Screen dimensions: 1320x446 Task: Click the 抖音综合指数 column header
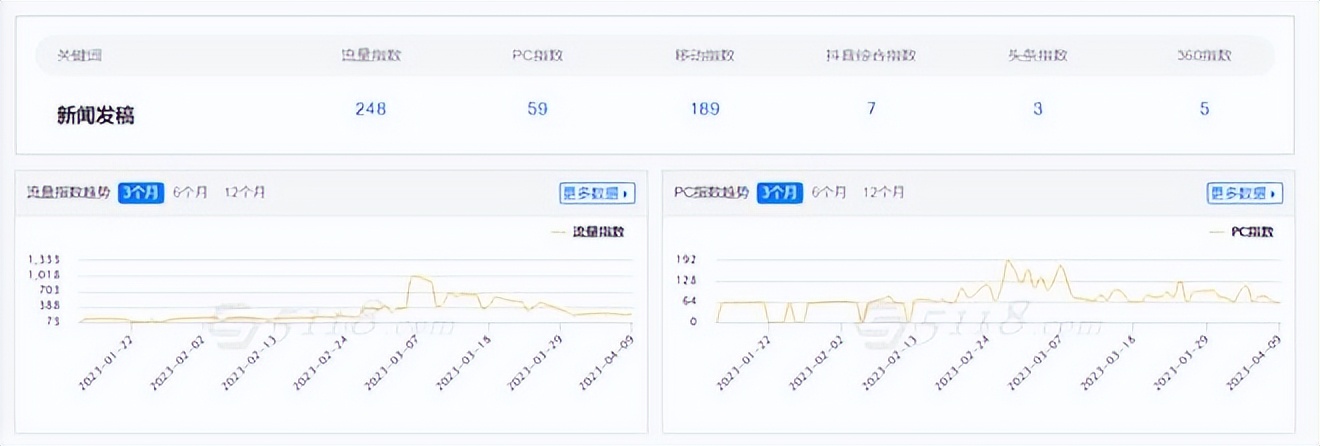[x=871, y=56]
